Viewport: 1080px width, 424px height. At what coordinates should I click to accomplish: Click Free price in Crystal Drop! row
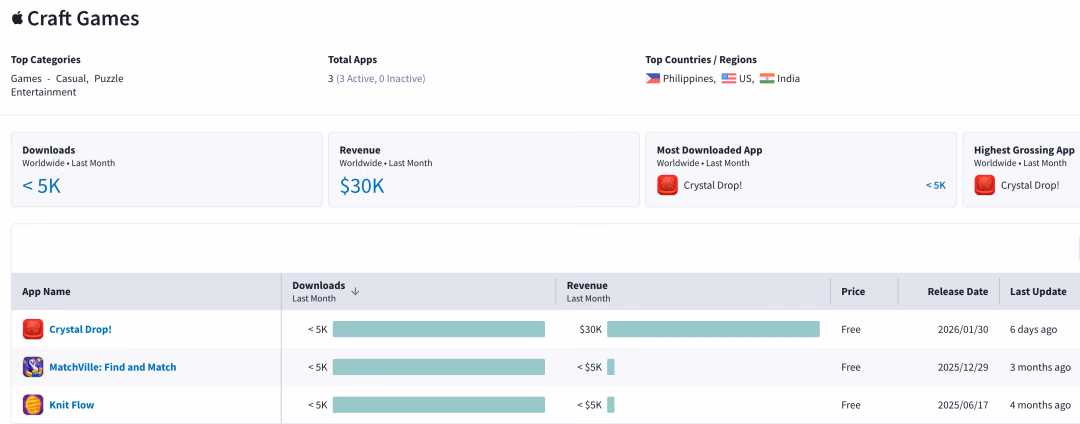point(851,329)
